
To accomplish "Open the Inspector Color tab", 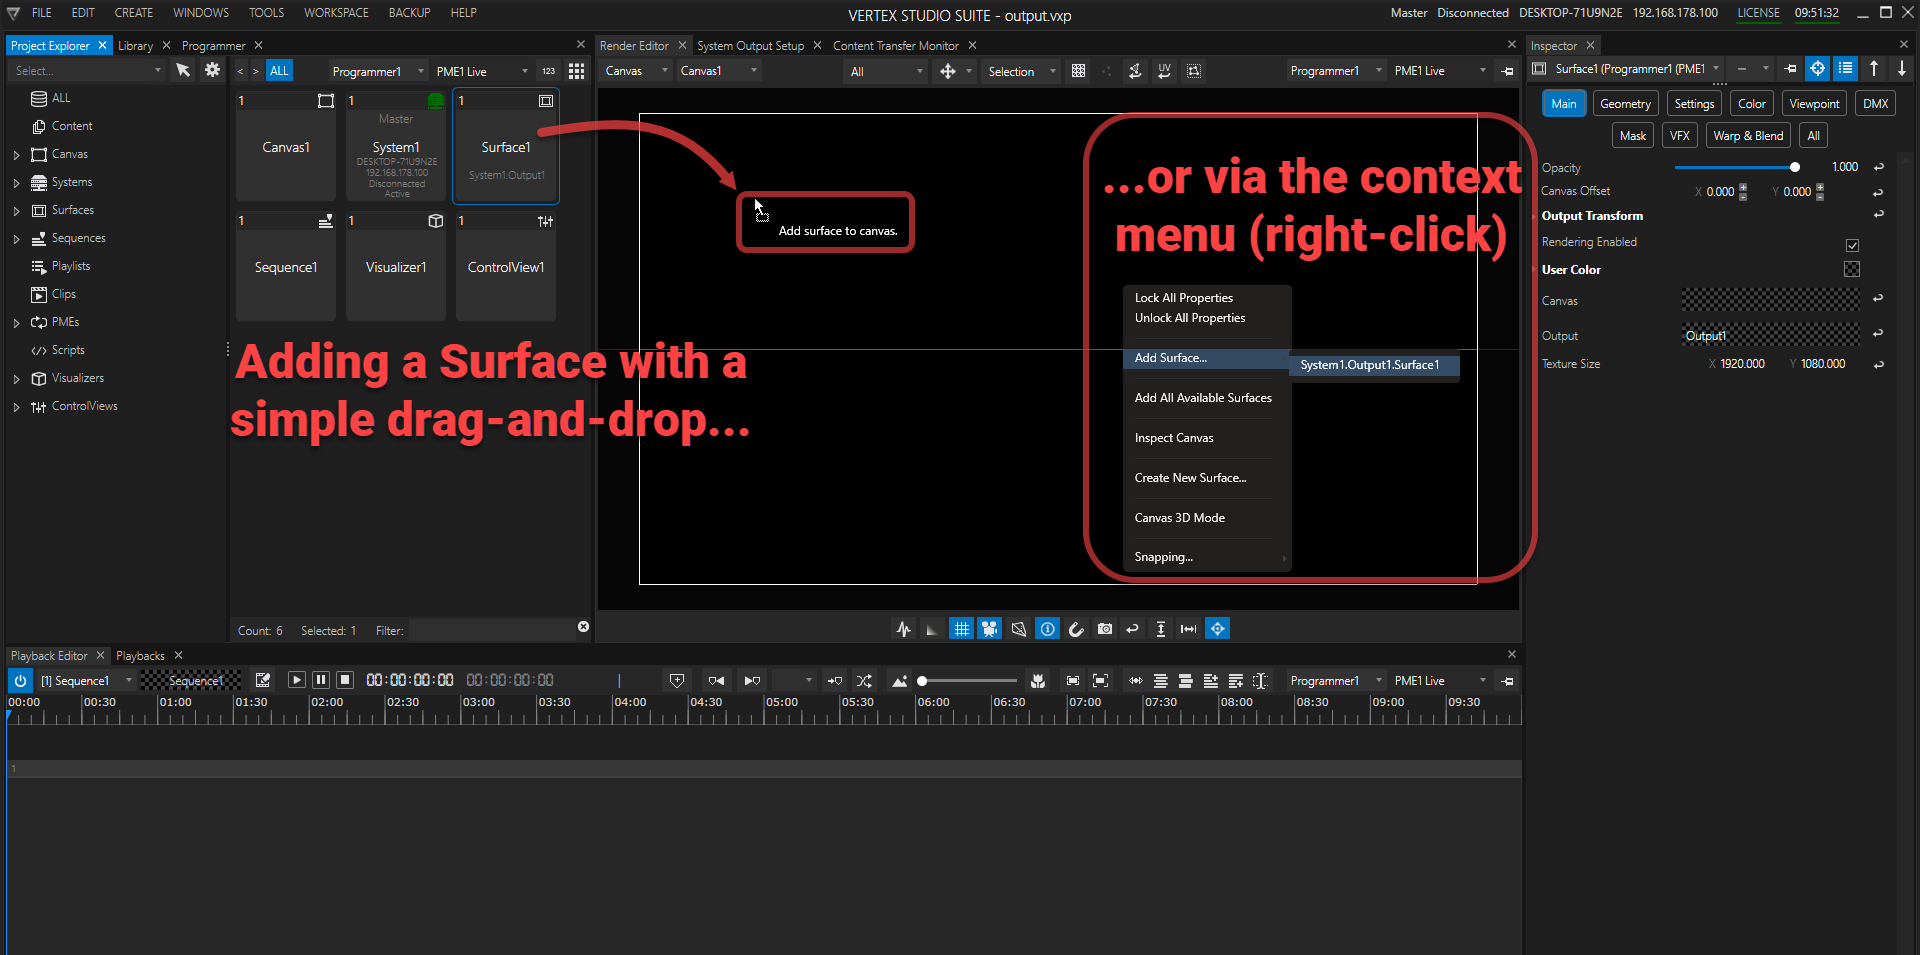I will click(x=1752, y=104).
